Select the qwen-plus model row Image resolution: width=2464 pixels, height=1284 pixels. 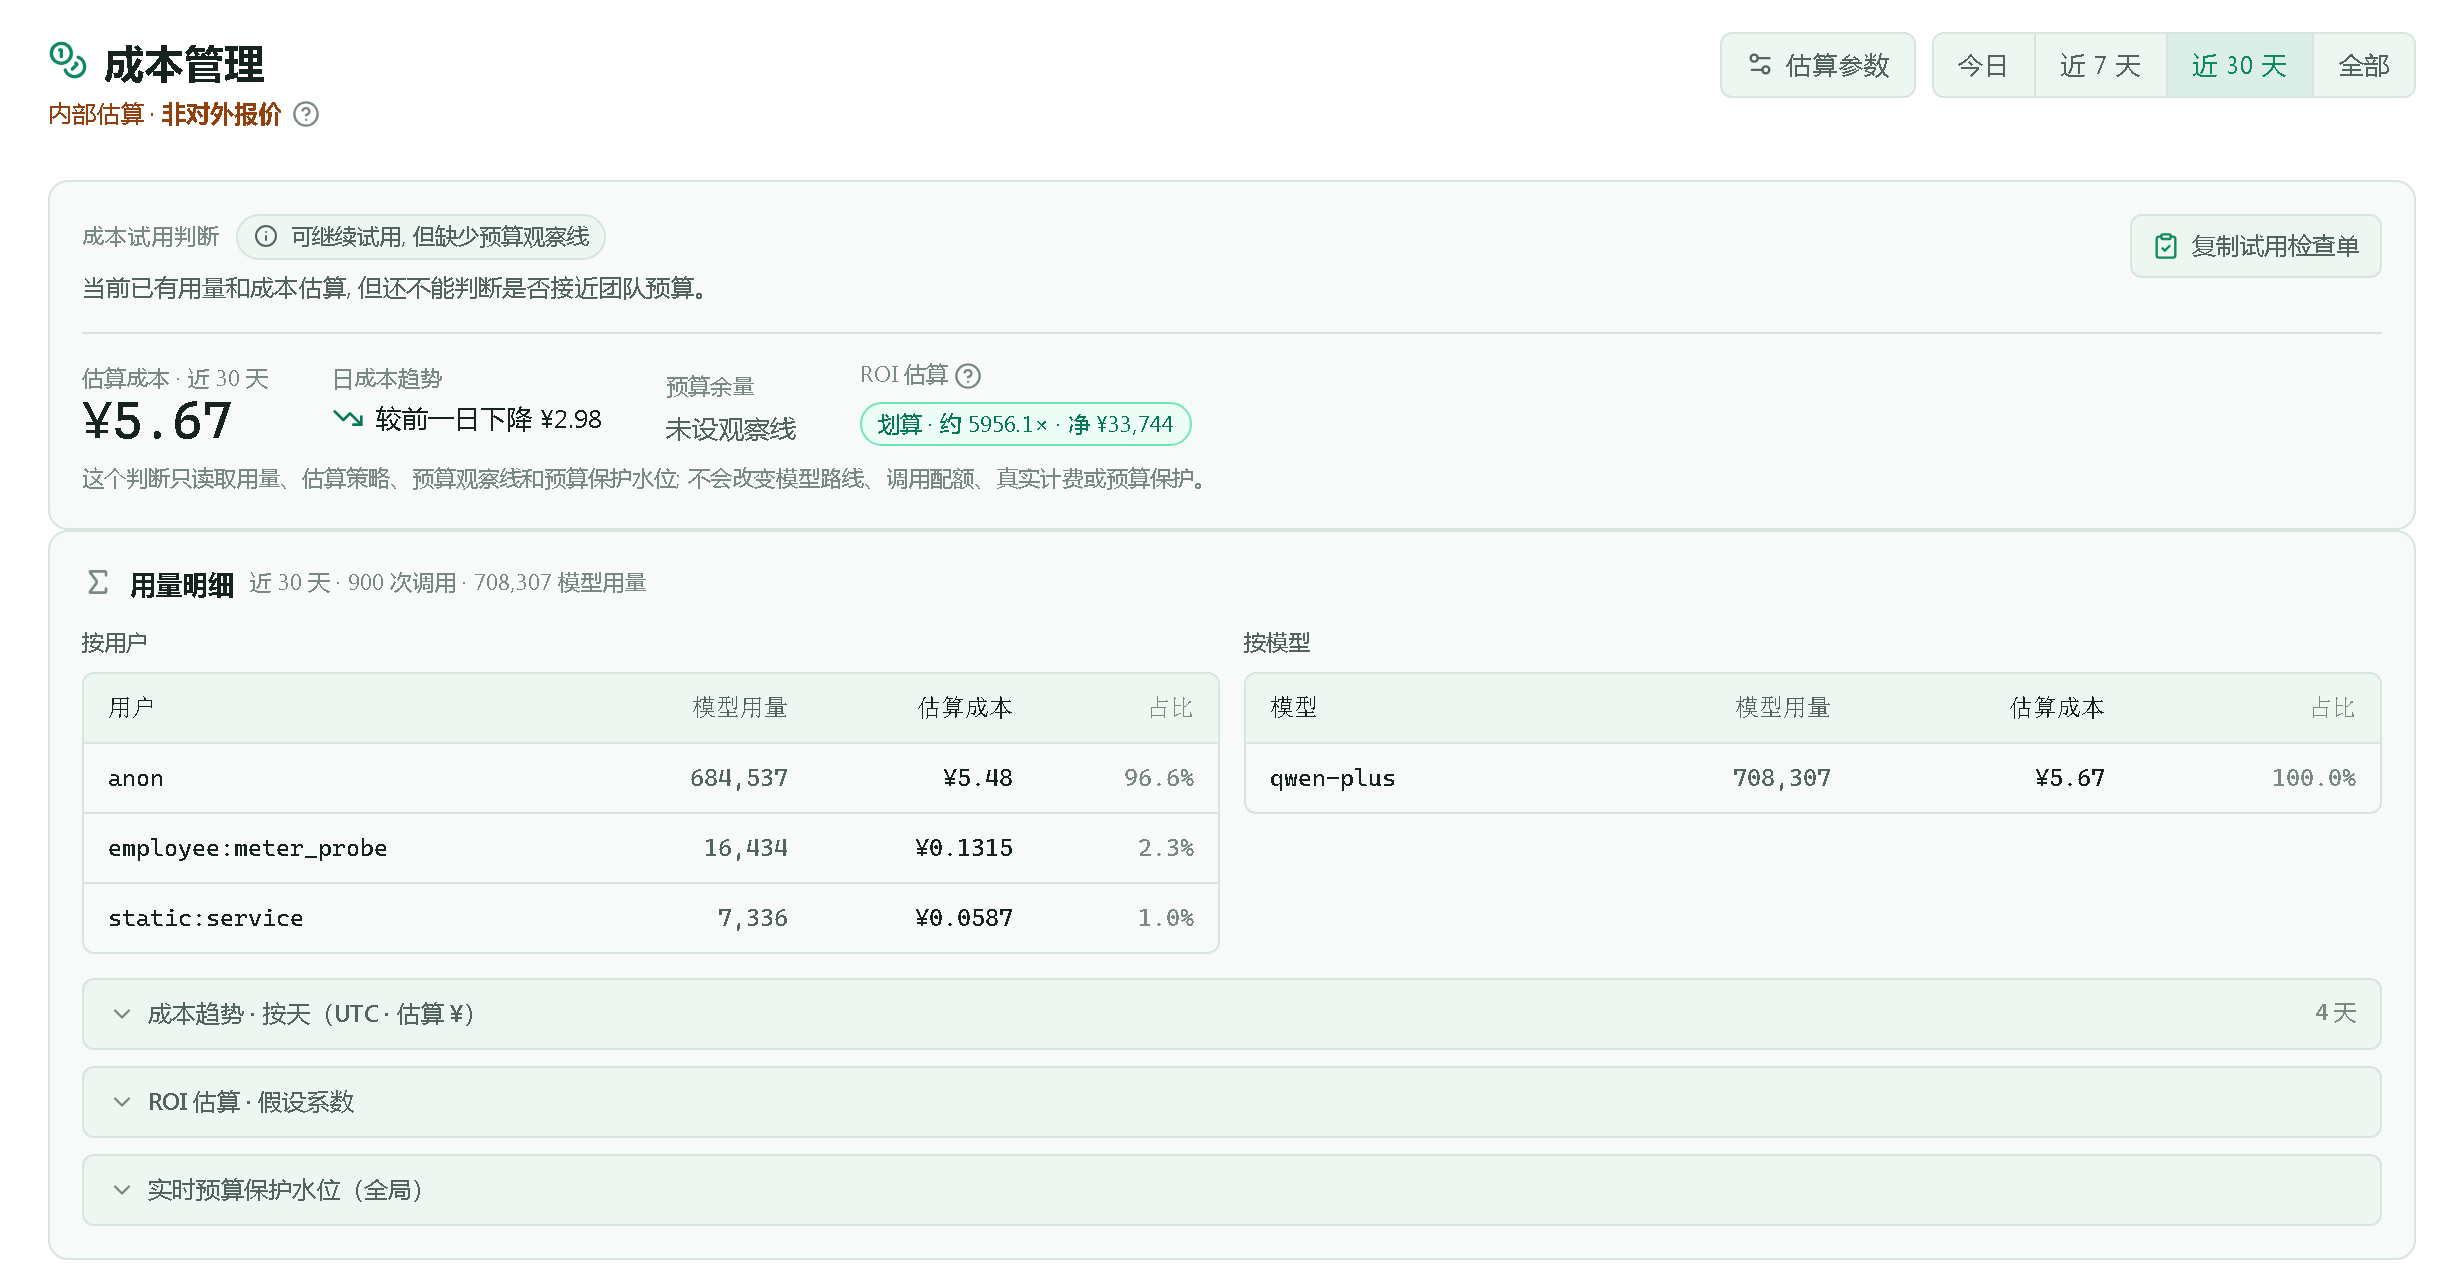(1812, 778)
